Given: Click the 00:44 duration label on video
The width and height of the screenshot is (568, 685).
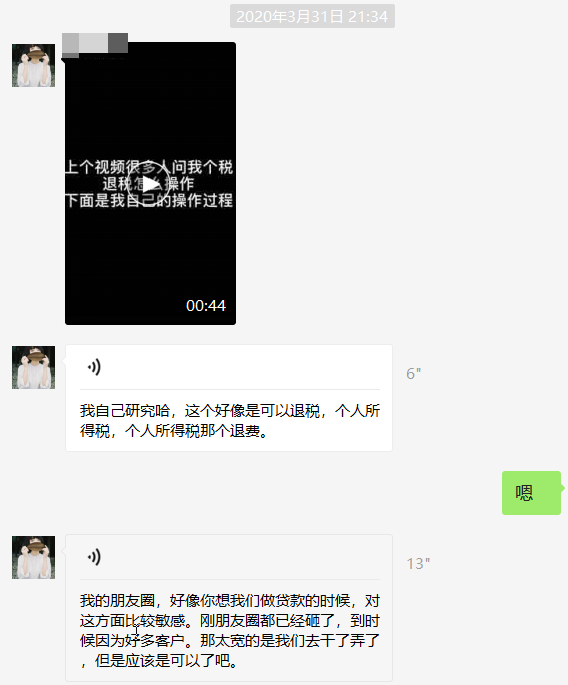Looking at the screenshot, I should pos(206,306).
